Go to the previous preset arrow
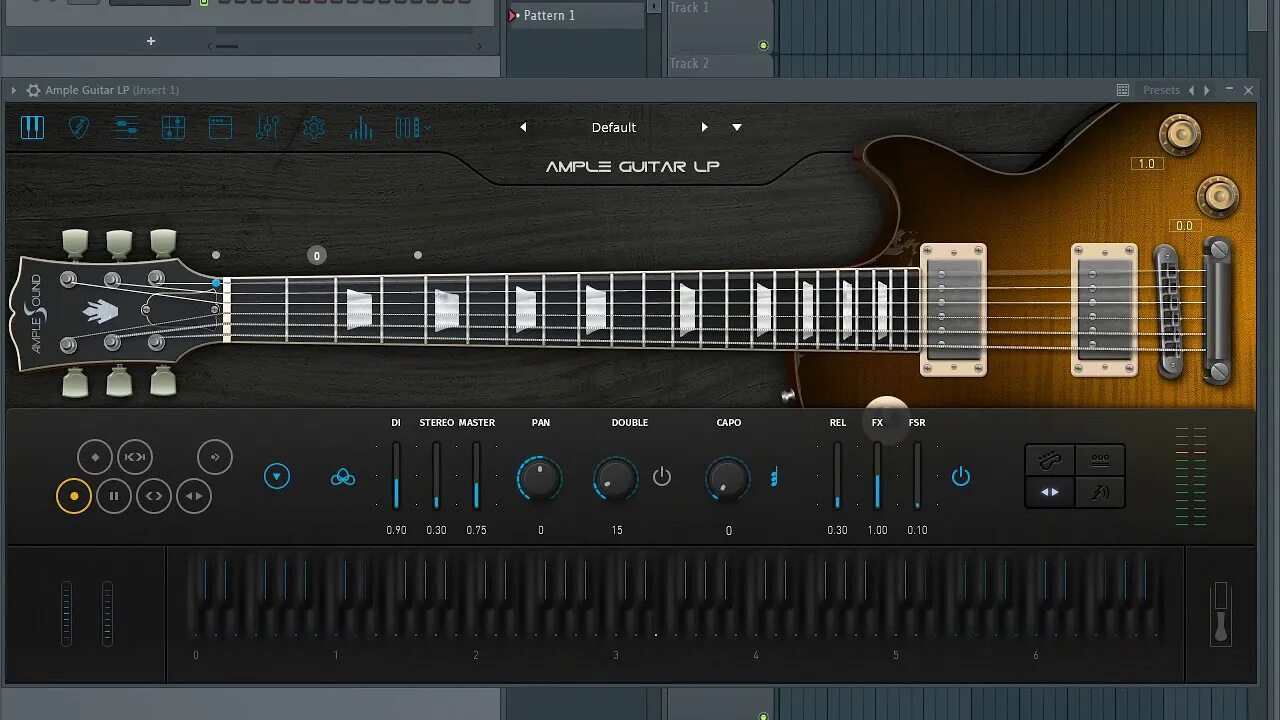The height and width of the screenshot is (720, 1280). click(x=523, y=127)
